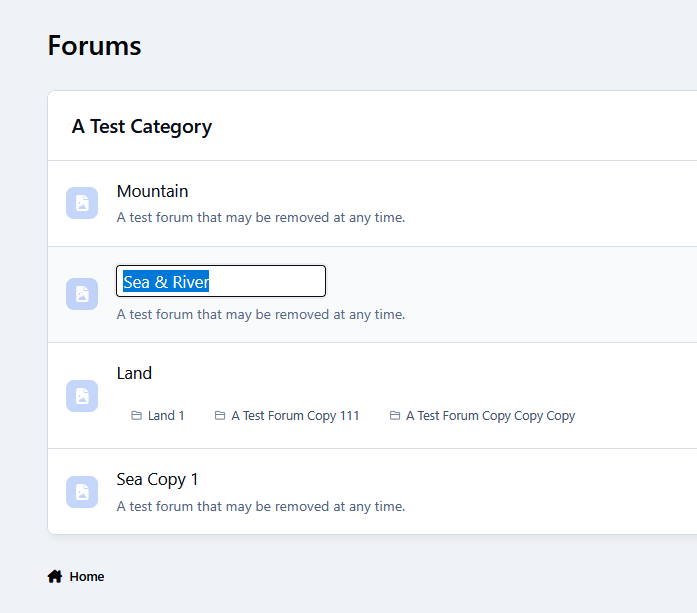Select the A Test Category heading
This screenshot has height=613, width=697.
142,127
